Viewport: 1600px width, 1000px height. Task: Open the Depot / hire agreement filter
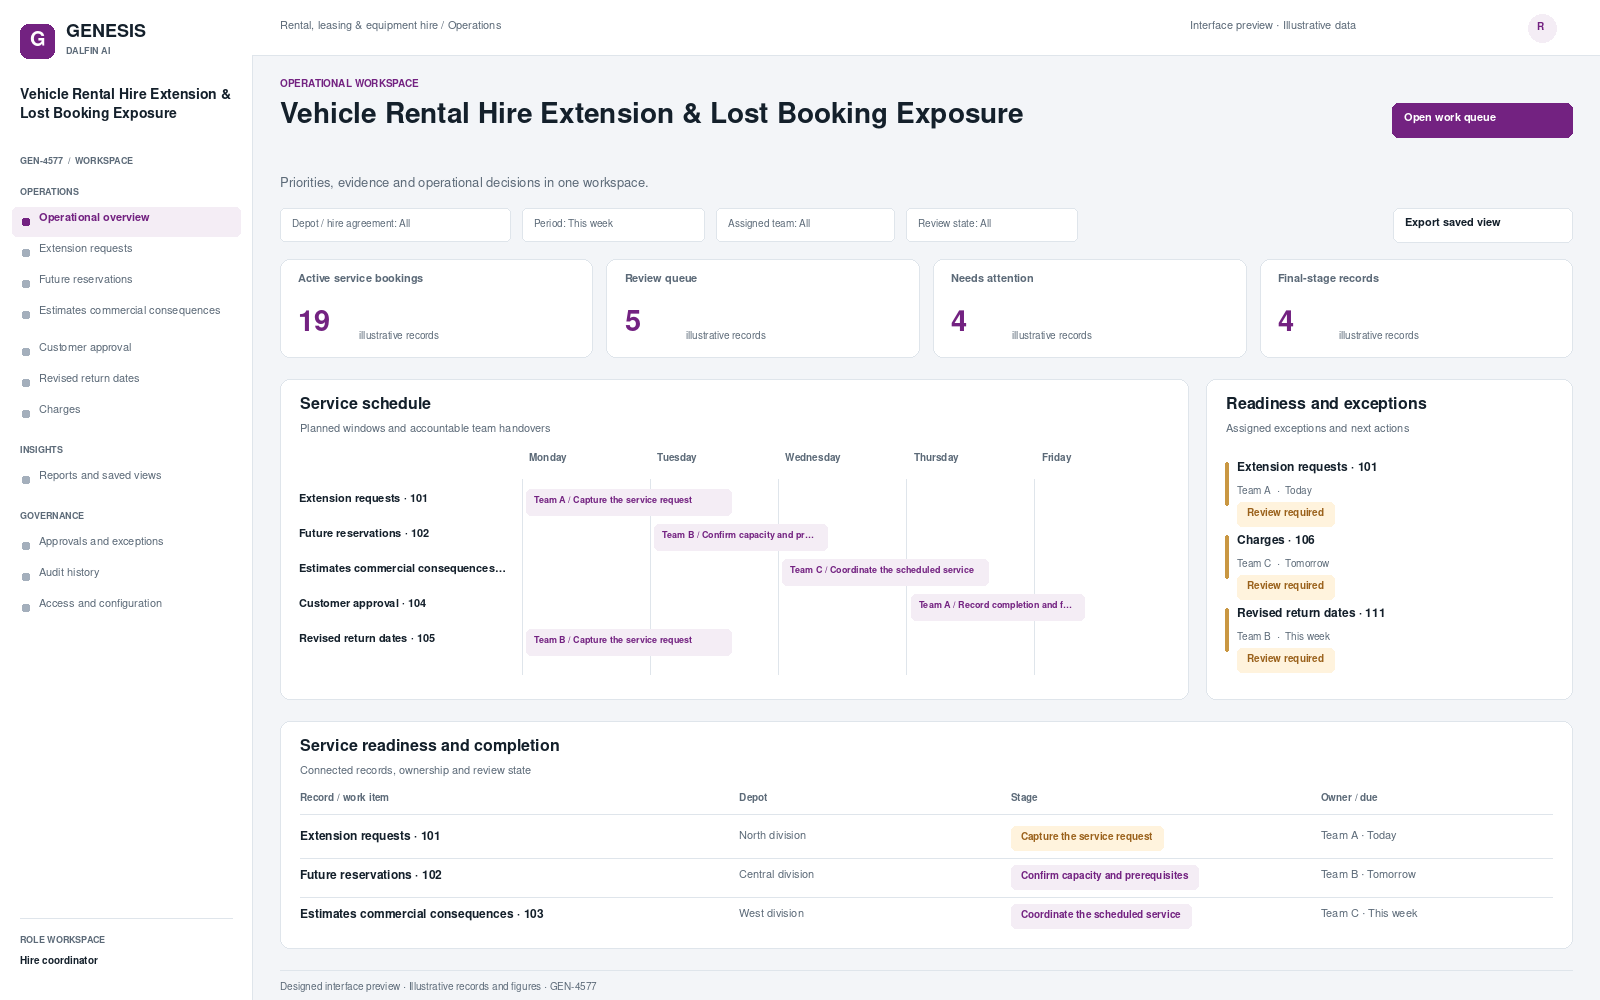pos(395,225)
